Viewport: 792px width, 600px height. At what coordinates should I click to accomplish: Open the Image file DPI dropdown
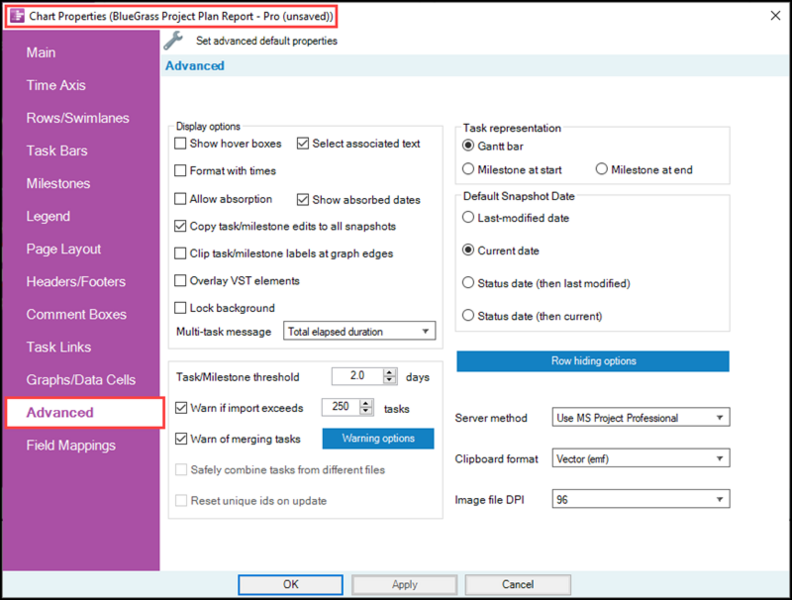[x=640, y=499]
